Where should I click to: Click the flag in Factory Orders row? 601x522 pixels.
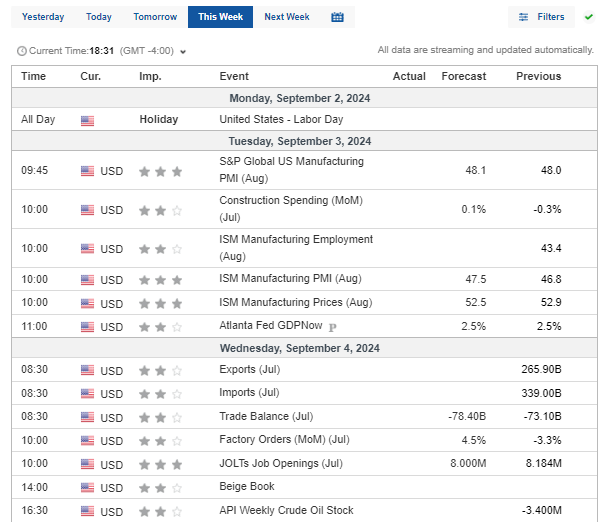87,441
